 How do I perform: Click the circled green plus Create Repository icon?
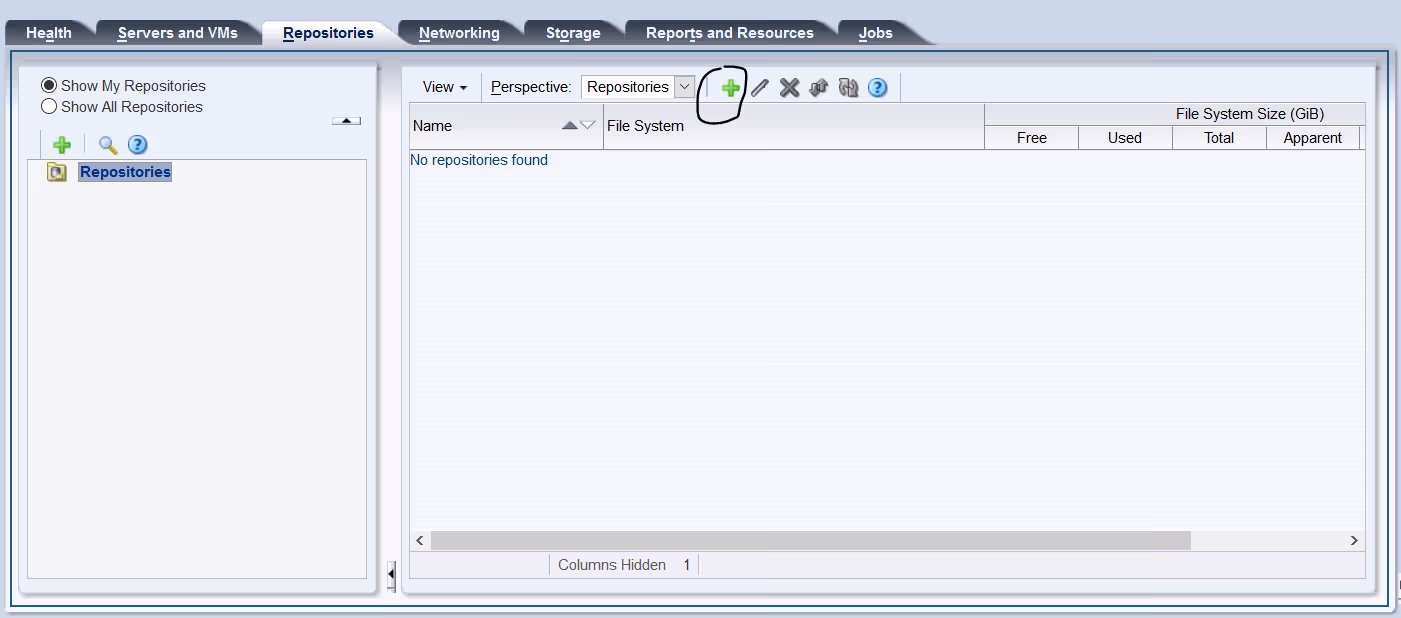tap(731, 88)
